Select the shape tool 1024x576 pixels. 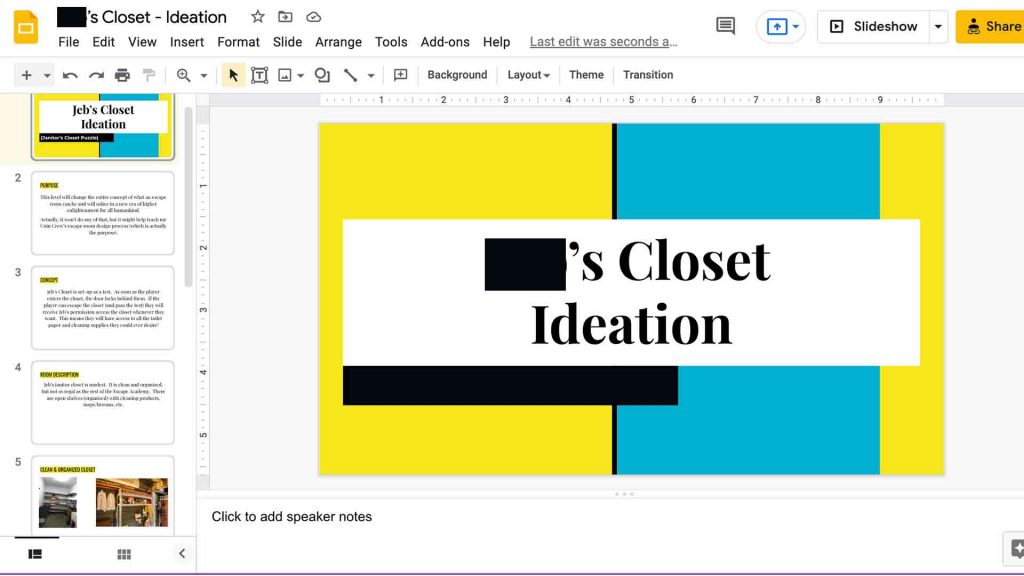click(x=319, y=74)
